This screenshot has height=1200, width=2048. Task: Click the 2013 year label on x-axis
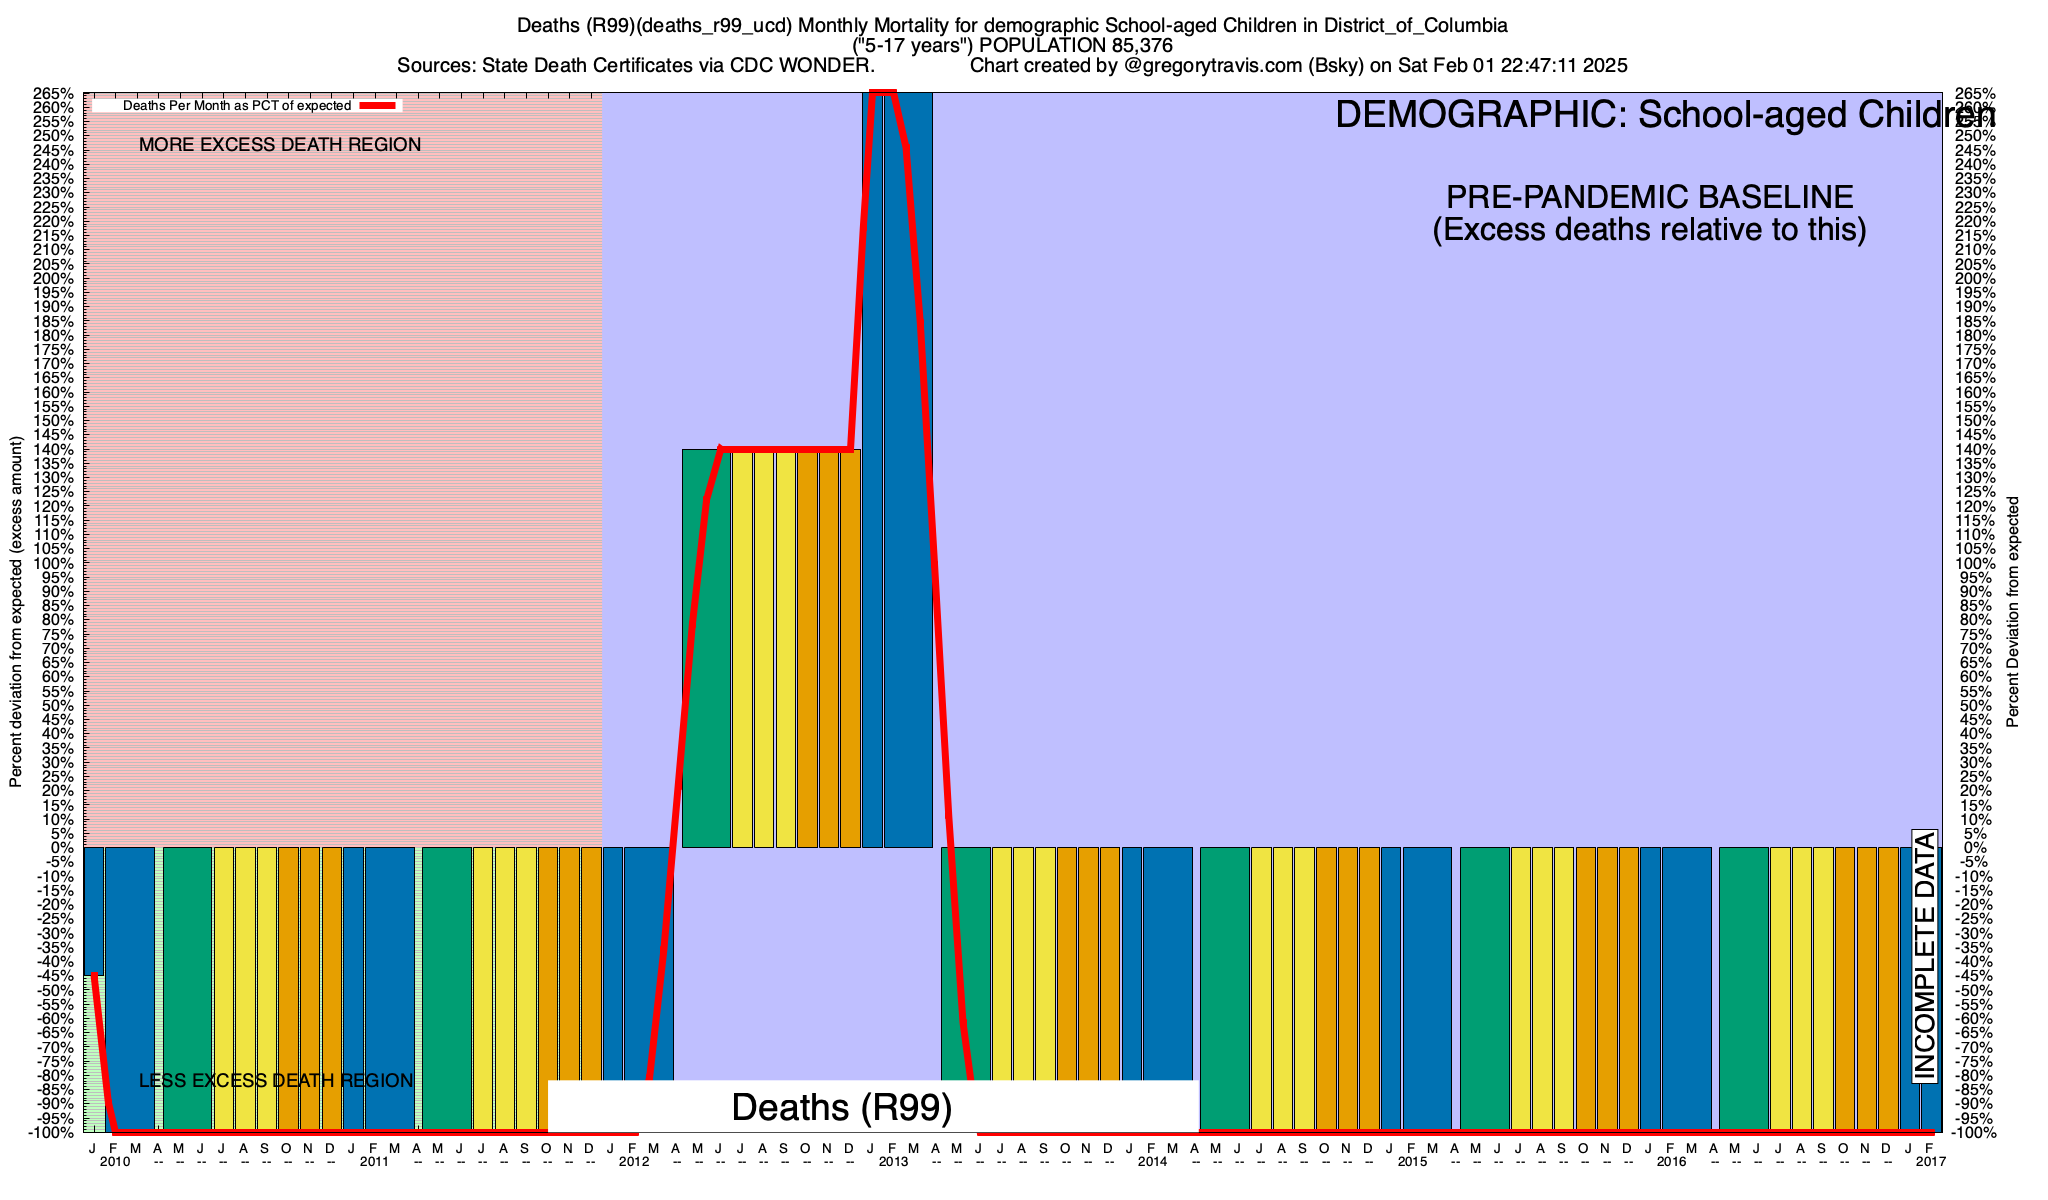point(893,1162)
